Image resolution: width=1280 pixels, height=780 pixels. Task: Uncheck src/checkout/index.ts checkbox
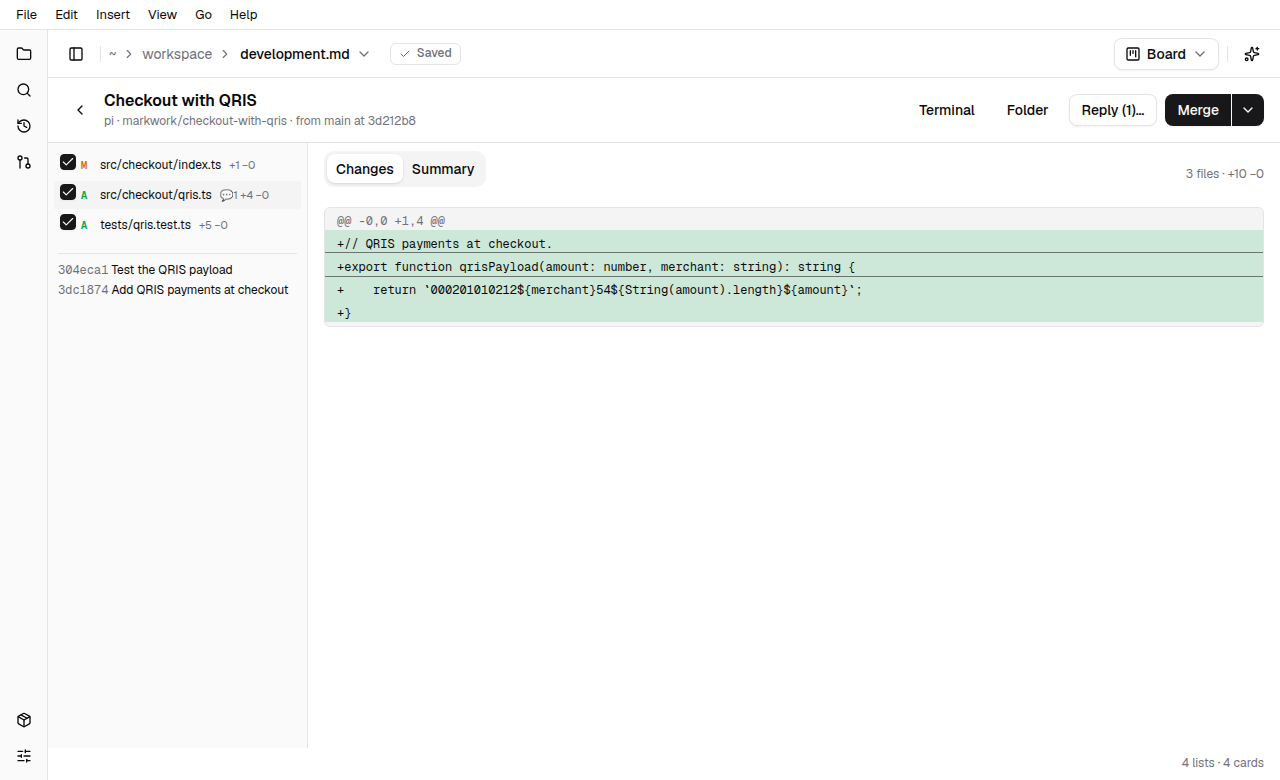tap(68, 162)
